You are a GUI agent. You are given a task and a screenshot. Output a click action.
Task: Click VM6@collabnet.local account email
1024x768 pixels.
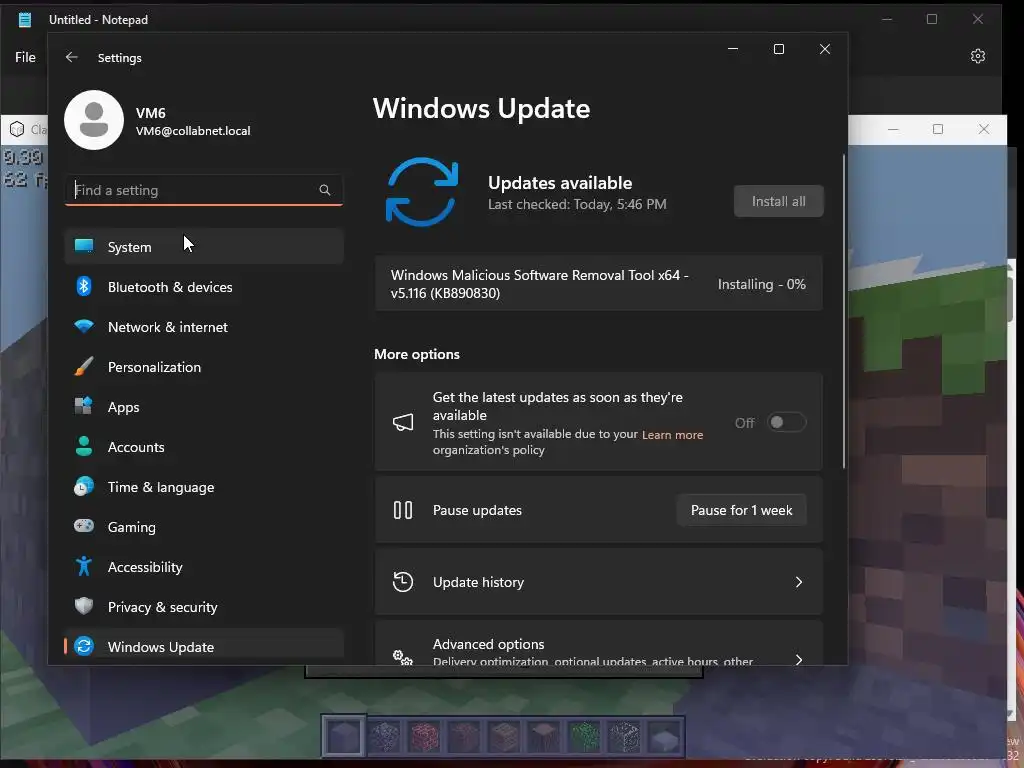click(193, 131)
